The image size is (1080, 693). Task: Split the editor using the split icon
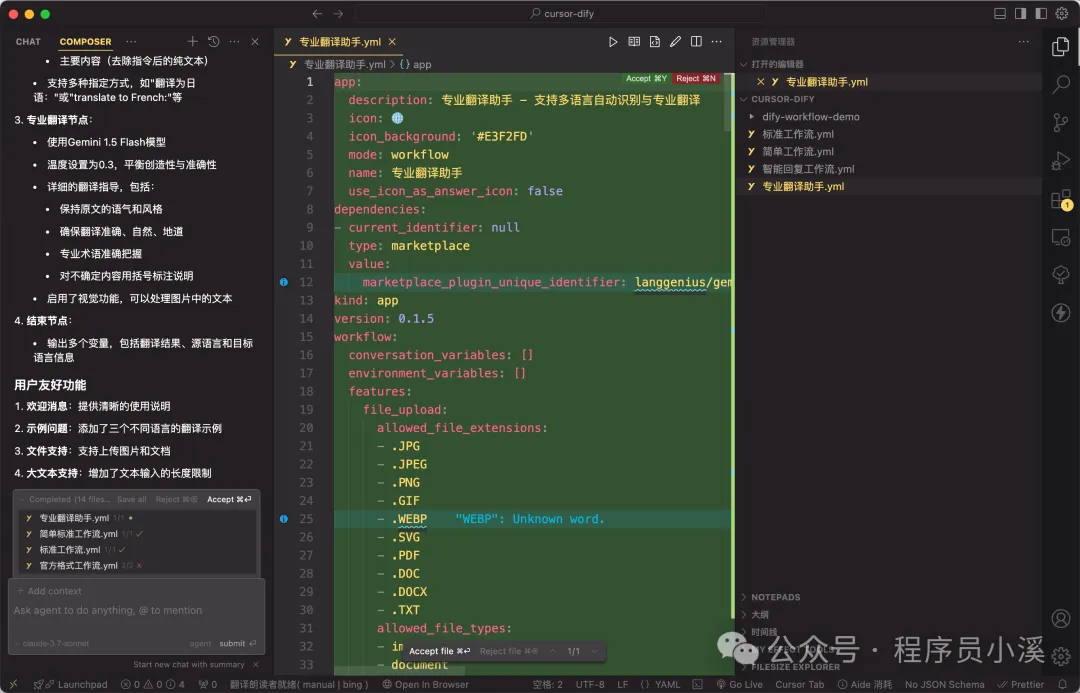pyautogui.click(x=695, y=41)
